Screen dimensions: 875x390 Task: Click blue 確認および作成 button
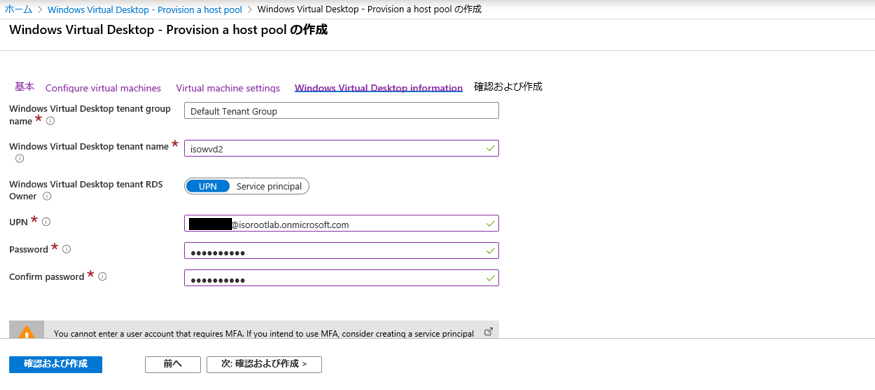point(56,364)
